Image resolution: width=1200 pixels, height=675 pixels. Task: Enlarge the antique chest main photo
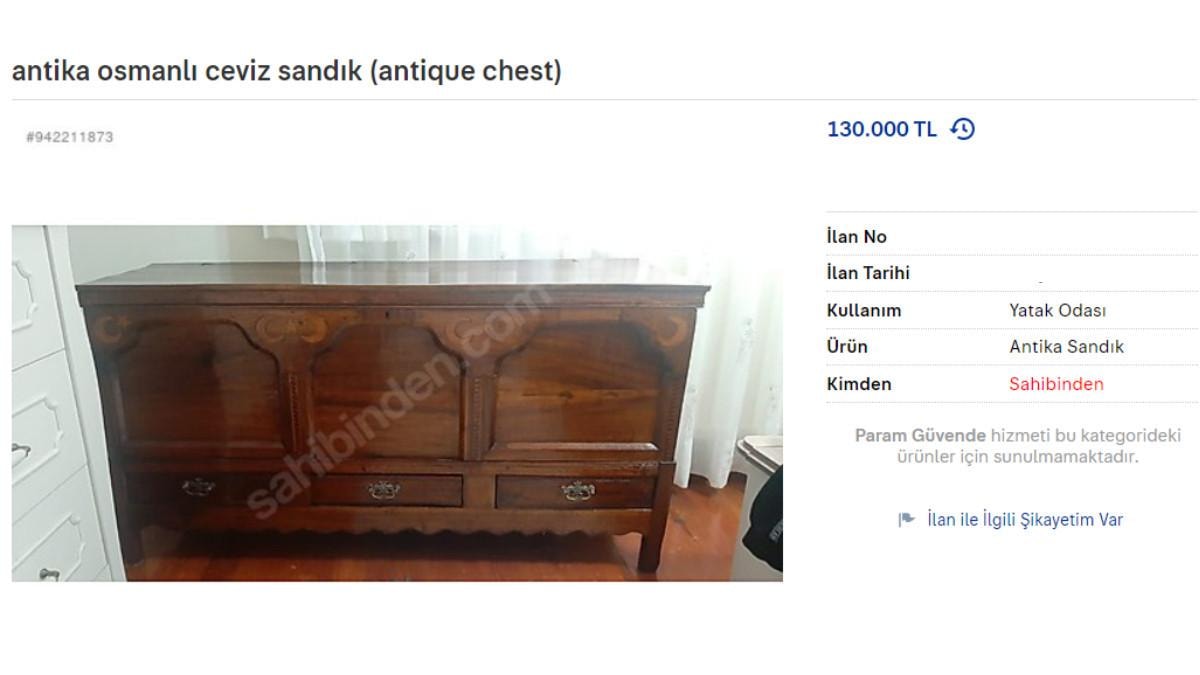pyautogui.click(x=397, y=403)
